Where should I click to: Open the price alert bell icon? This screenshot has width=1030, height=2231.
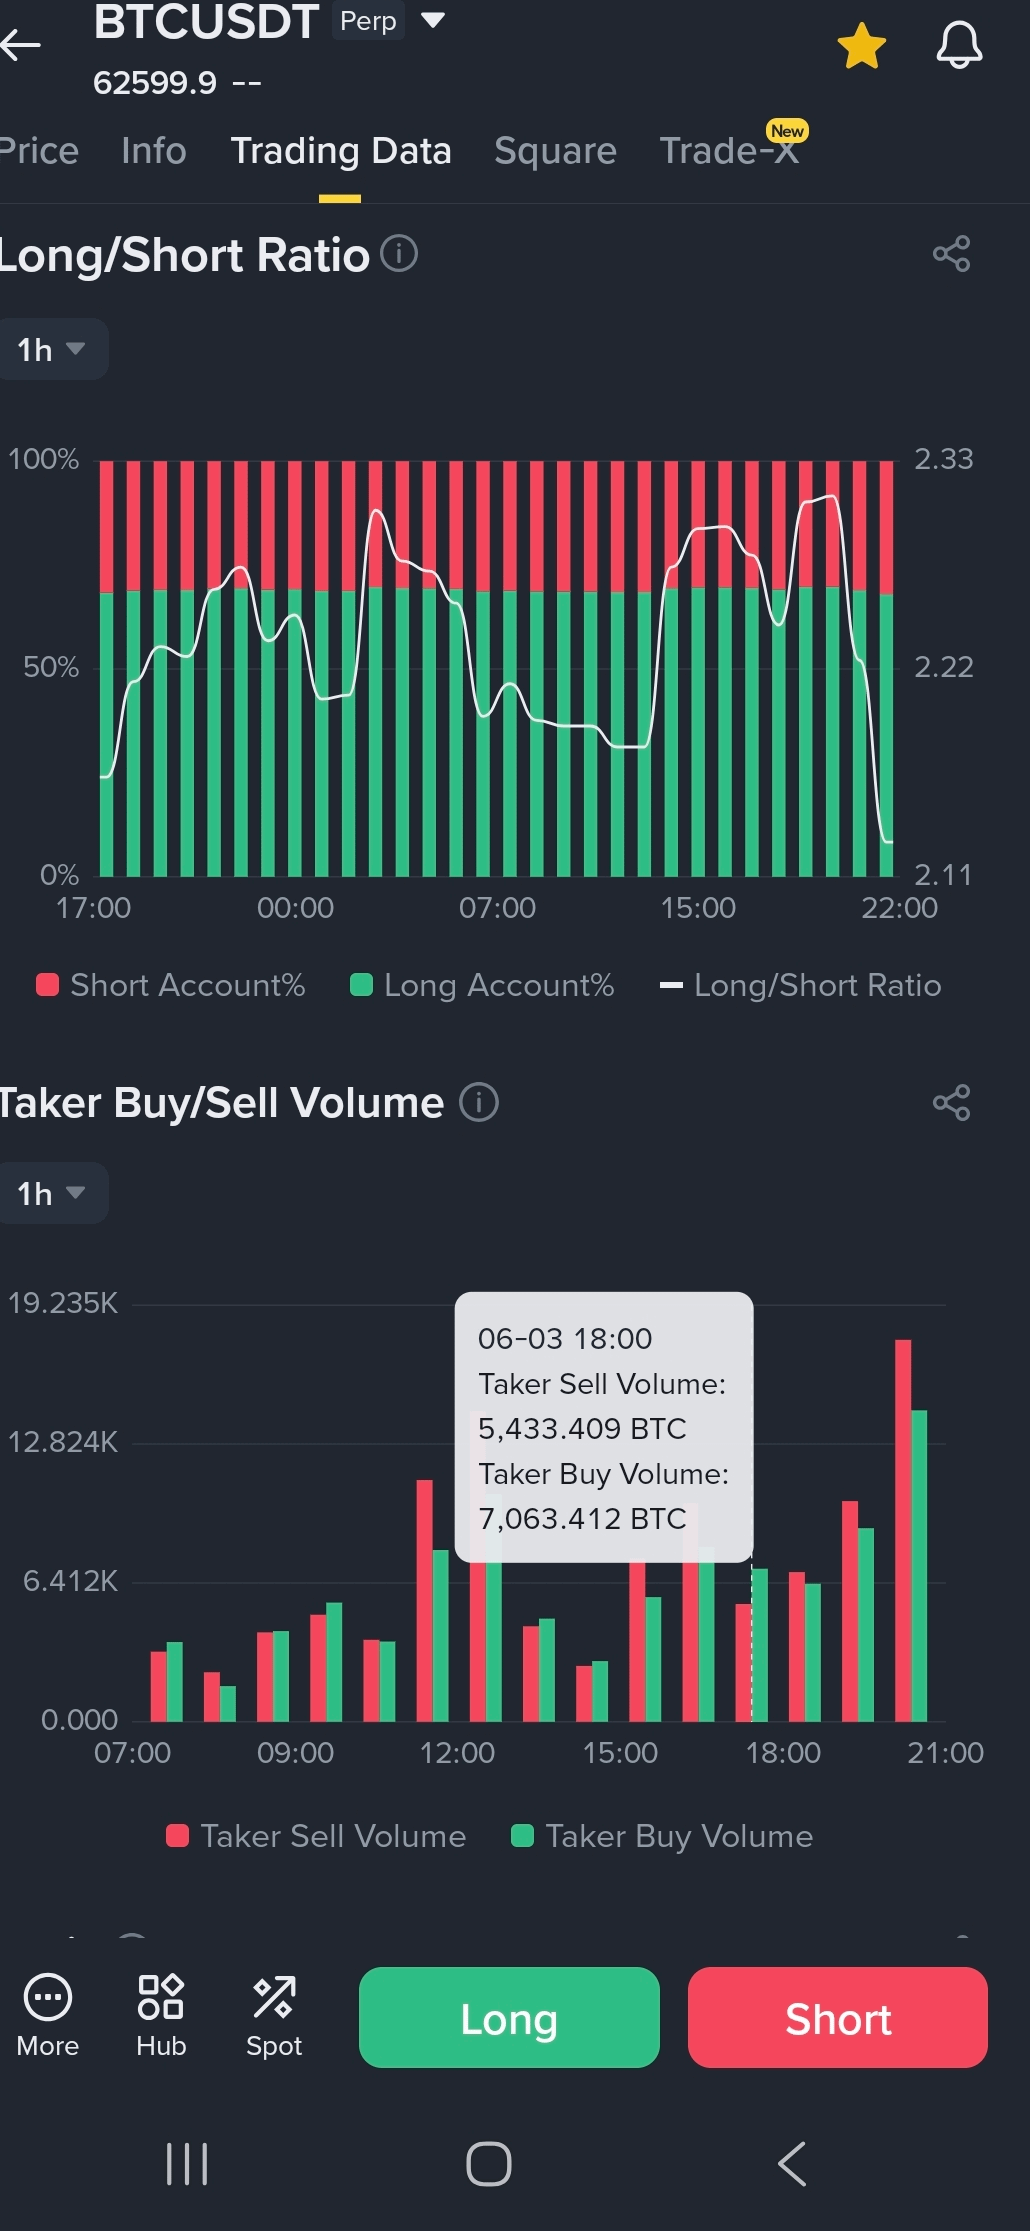pos(959,46)
